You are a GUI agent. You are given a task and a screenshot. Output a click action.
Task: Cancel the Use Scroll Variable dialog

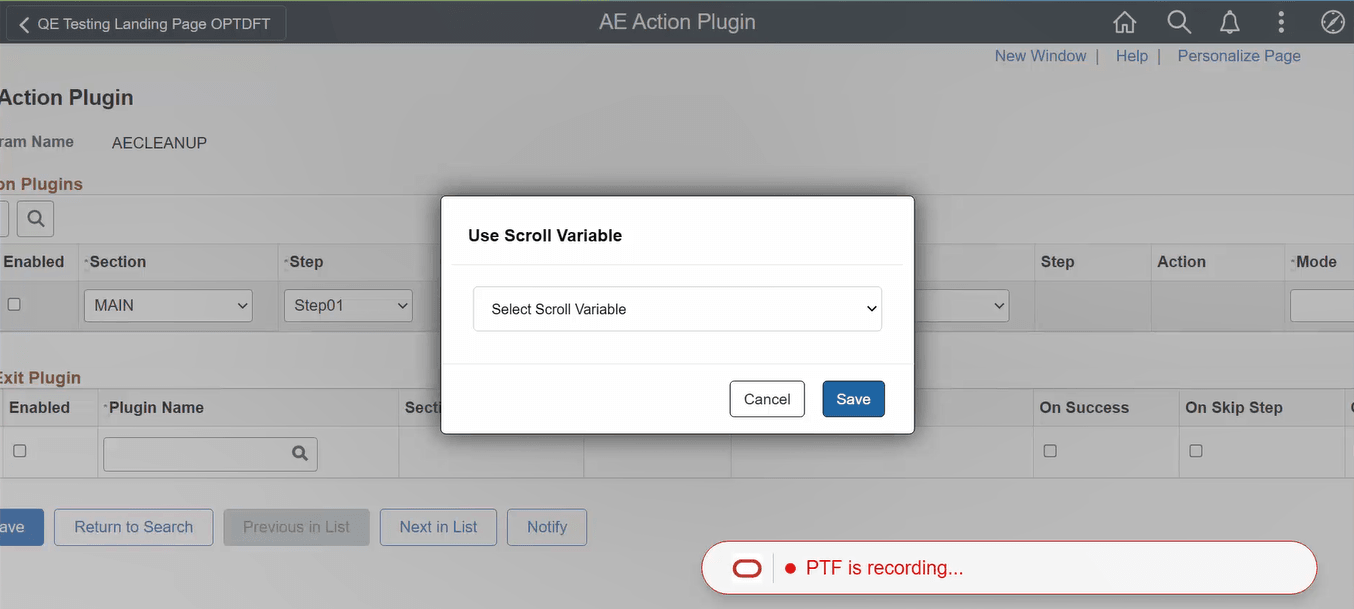[766, 398]
